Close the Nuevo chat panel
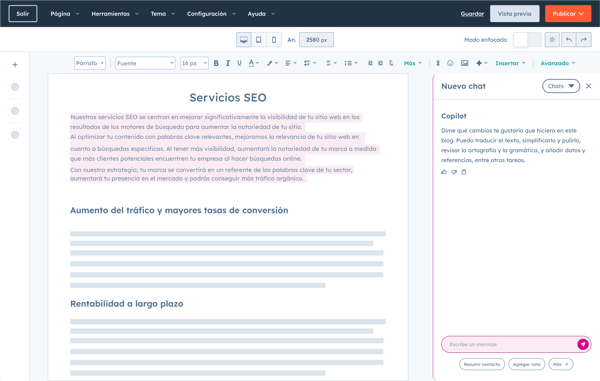Viewport: 600px width, 381px height. 589,86
